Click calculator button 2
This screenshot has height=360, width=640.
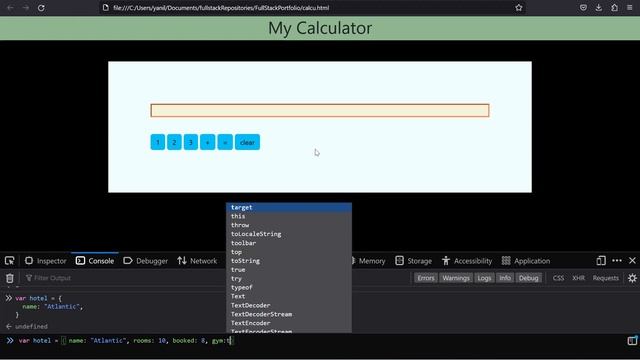coord(174,142)
